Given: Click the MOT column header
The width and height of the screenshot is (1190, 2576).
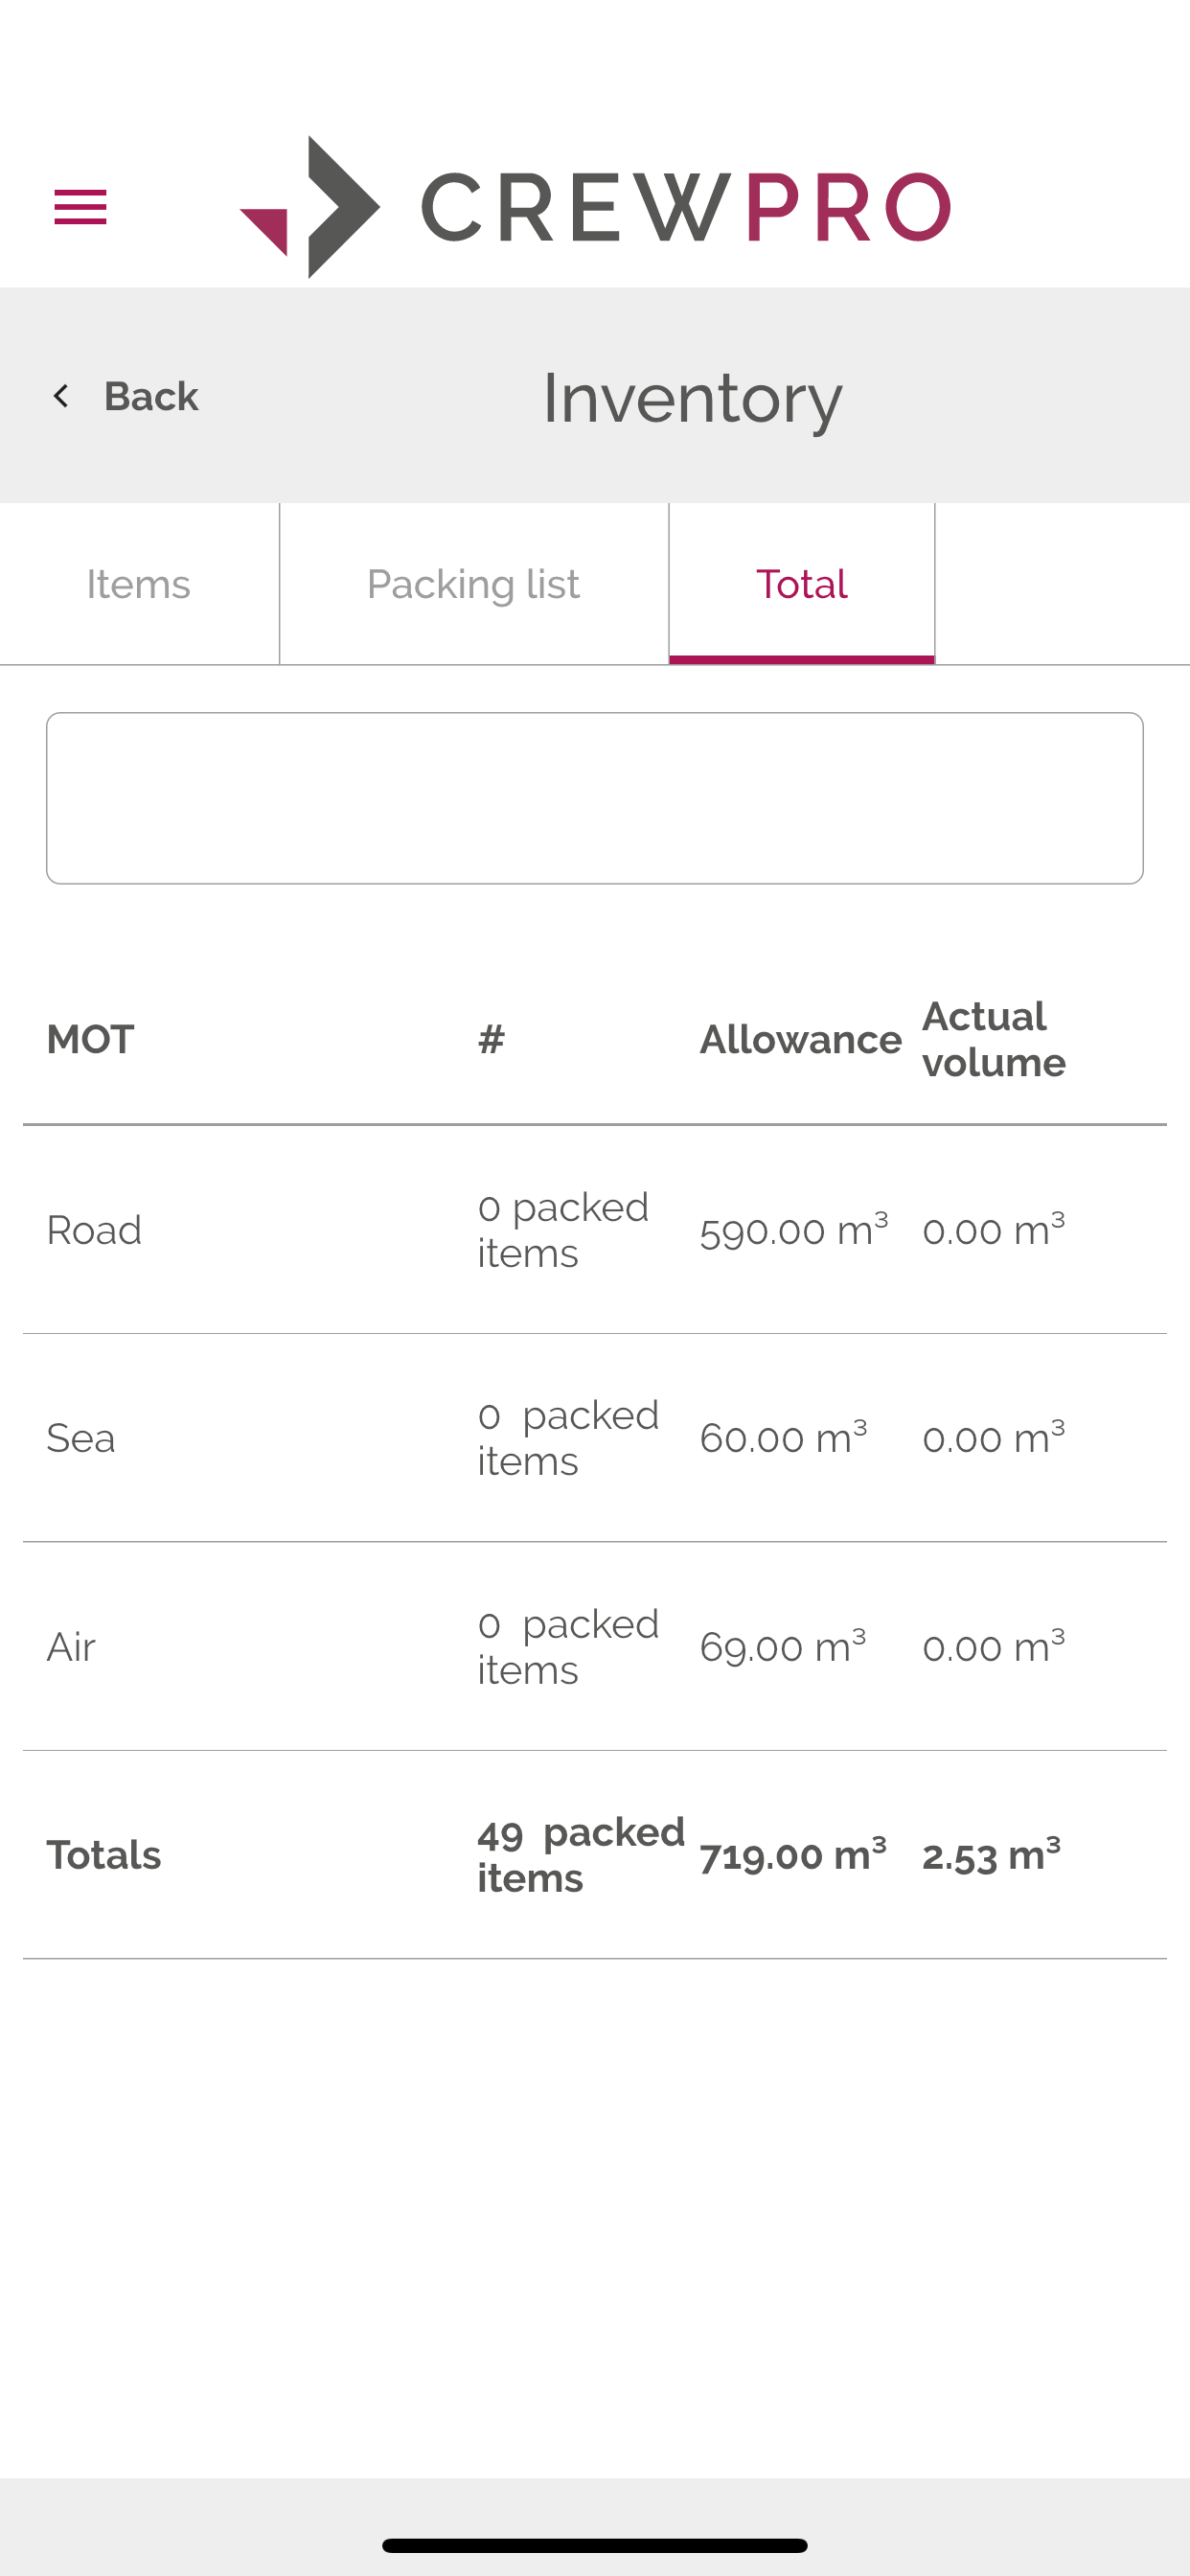Looking at the screenshot, I should 90,1040.
